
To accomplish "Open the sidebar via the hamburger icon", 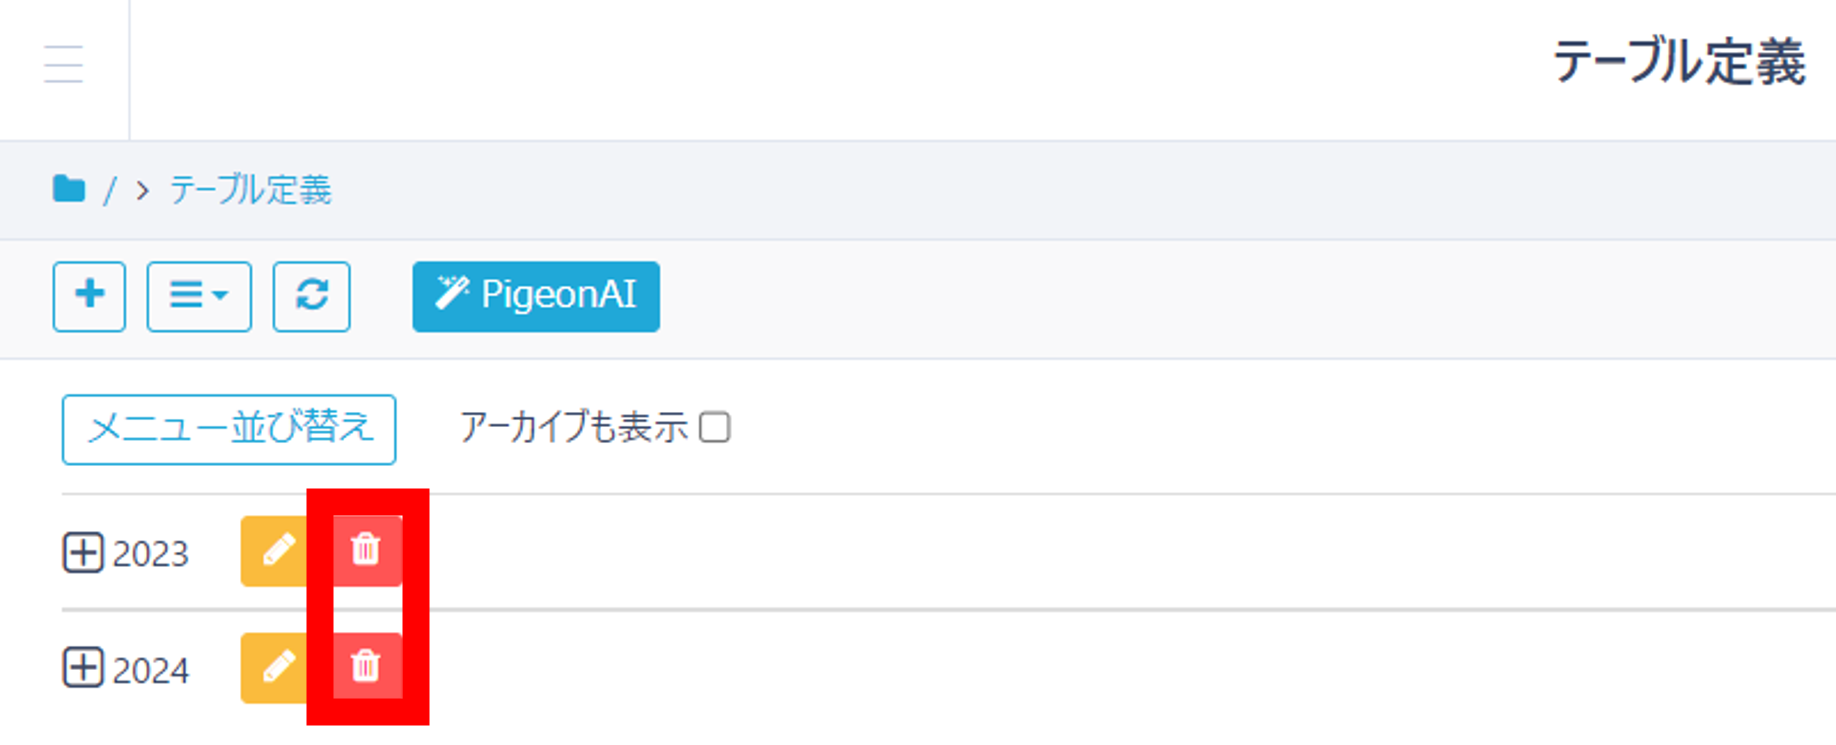I will click(63, 63).
